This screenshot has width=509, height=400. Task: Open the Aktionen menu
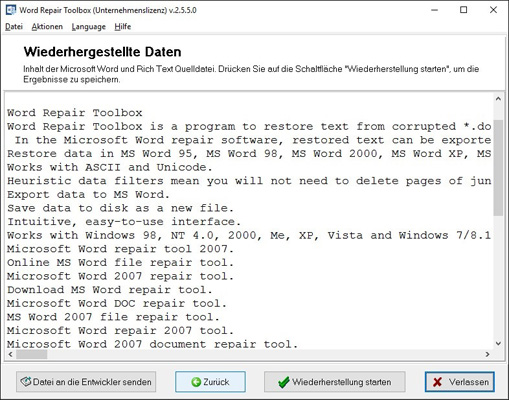click(47, 27)
